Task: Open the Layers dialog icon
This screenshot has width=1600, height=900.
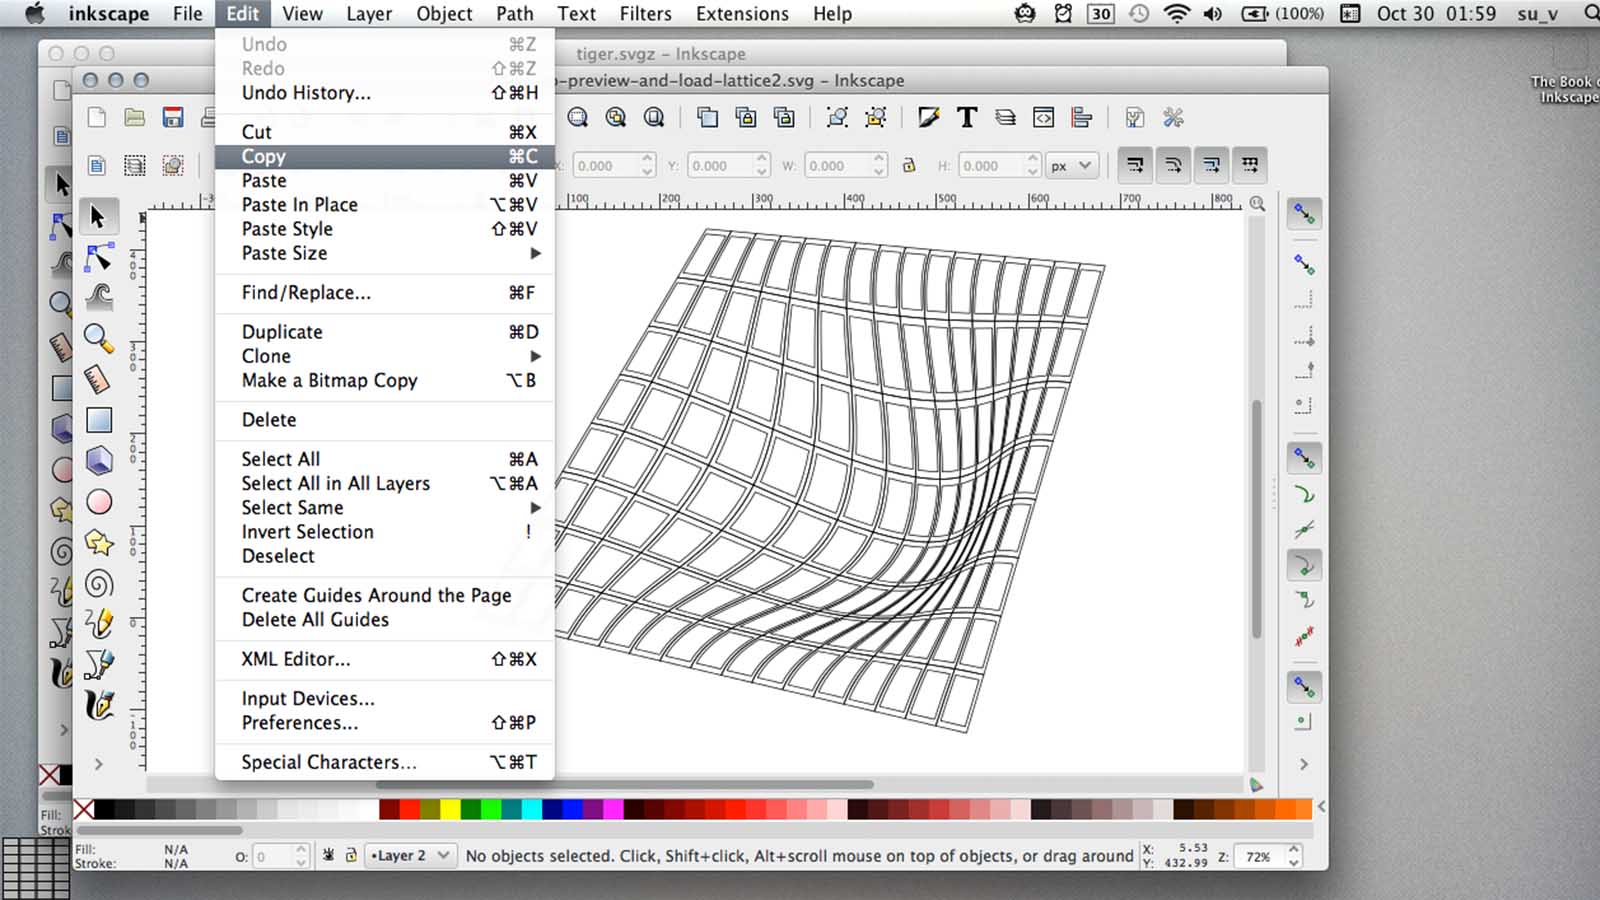Action: point(1005,118)
